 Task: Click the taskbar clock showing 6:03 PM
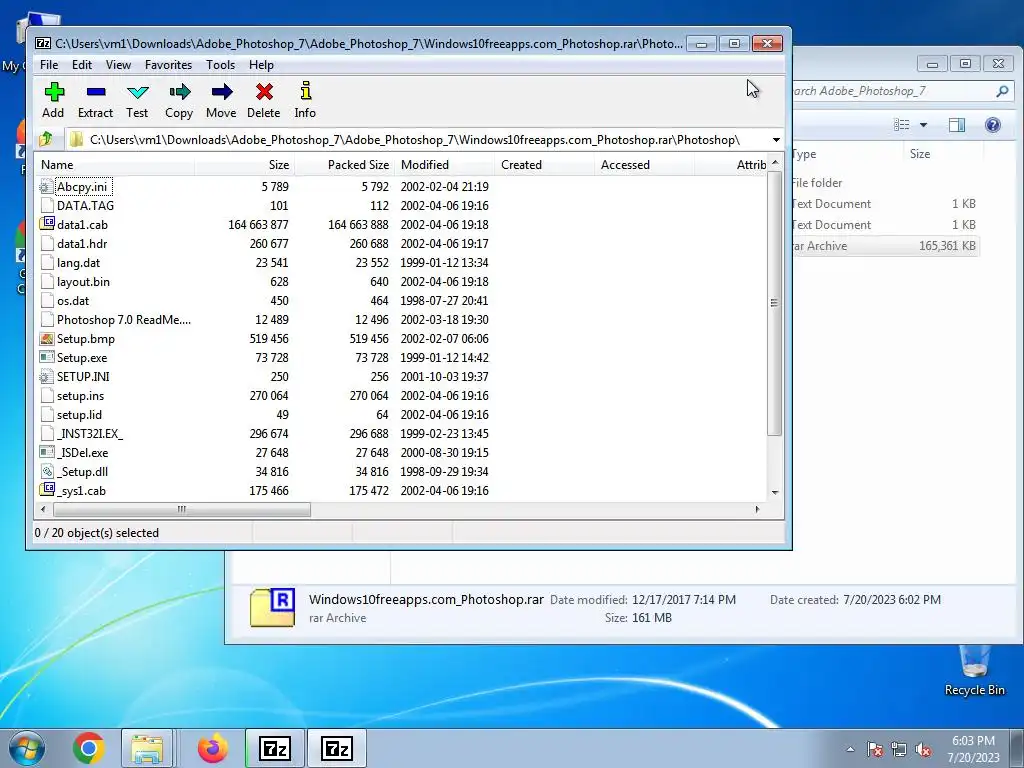[973, 748]
